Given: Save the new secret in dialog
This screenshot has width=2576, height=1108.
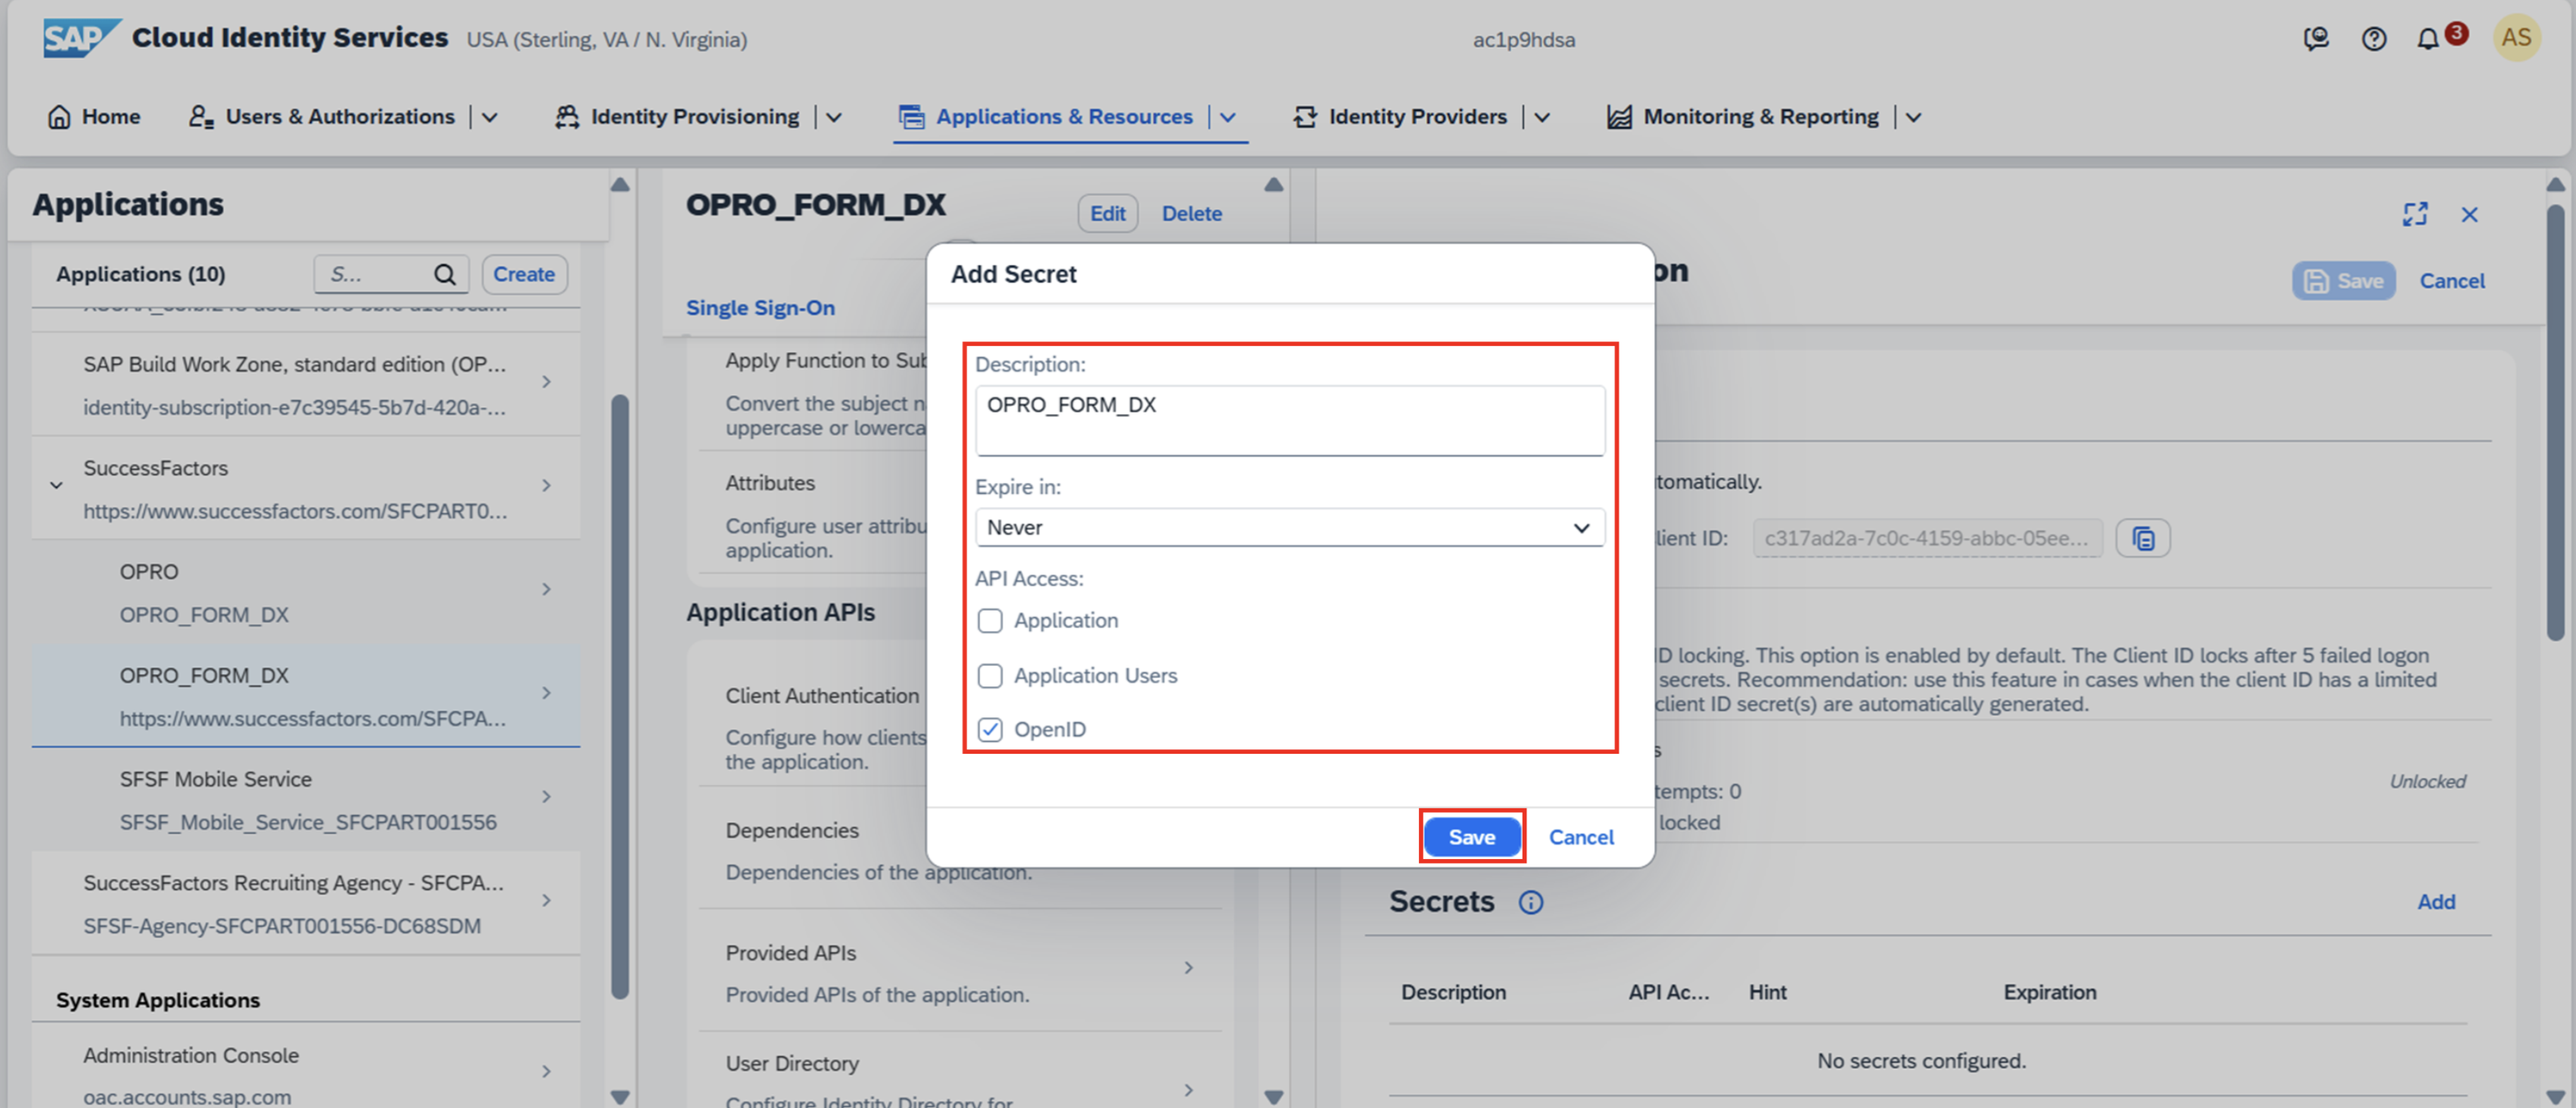Looking at the screenshot, I should click(x=1471, y=837).
